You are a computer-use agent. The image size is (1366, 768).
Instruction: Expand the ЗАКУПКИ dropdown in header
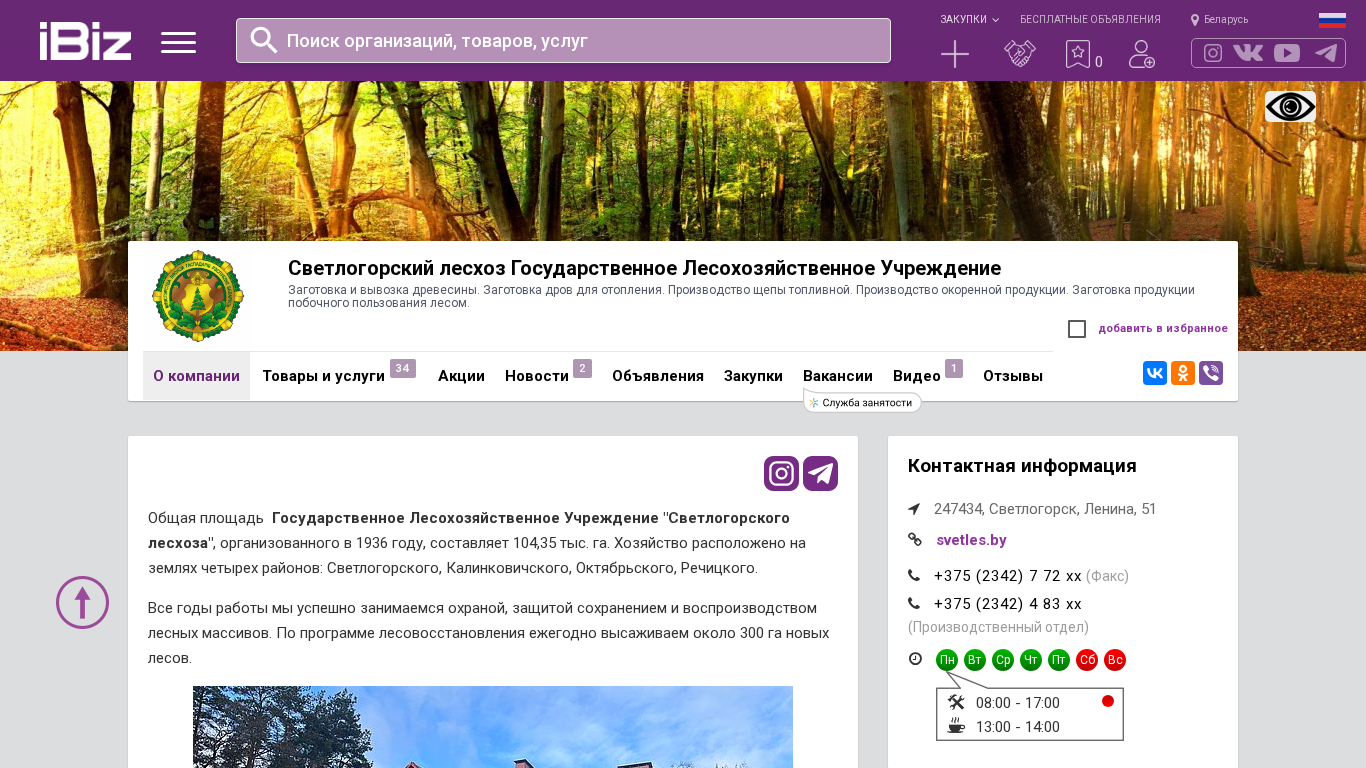[x=969, y=19]
